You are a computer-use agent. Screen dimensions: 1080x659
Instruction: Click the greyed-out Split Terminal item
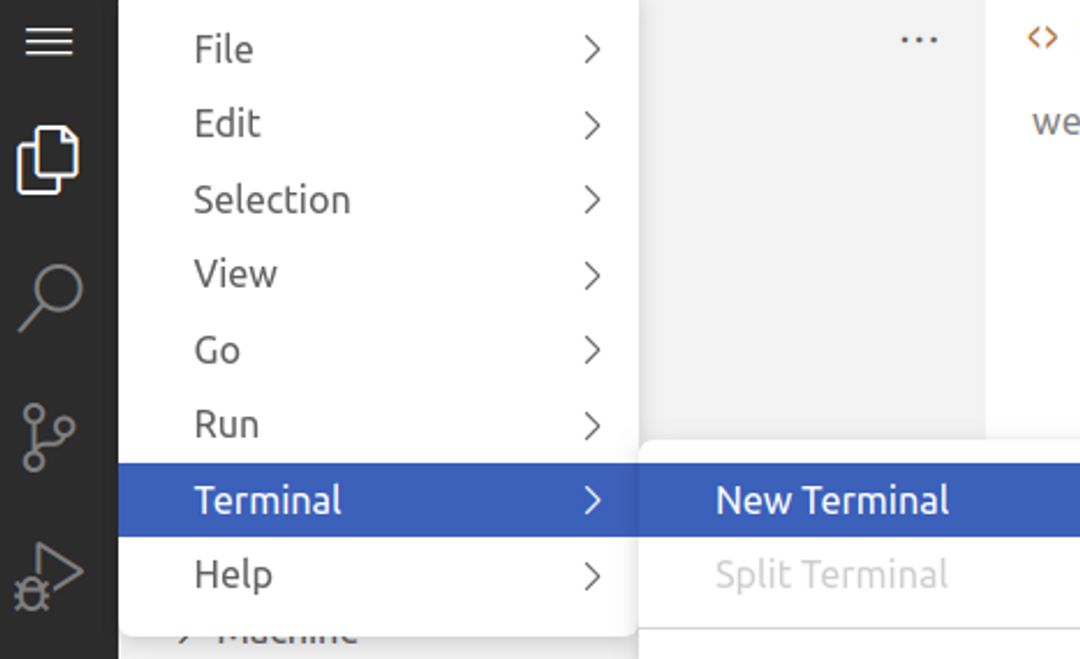[832, 575]
